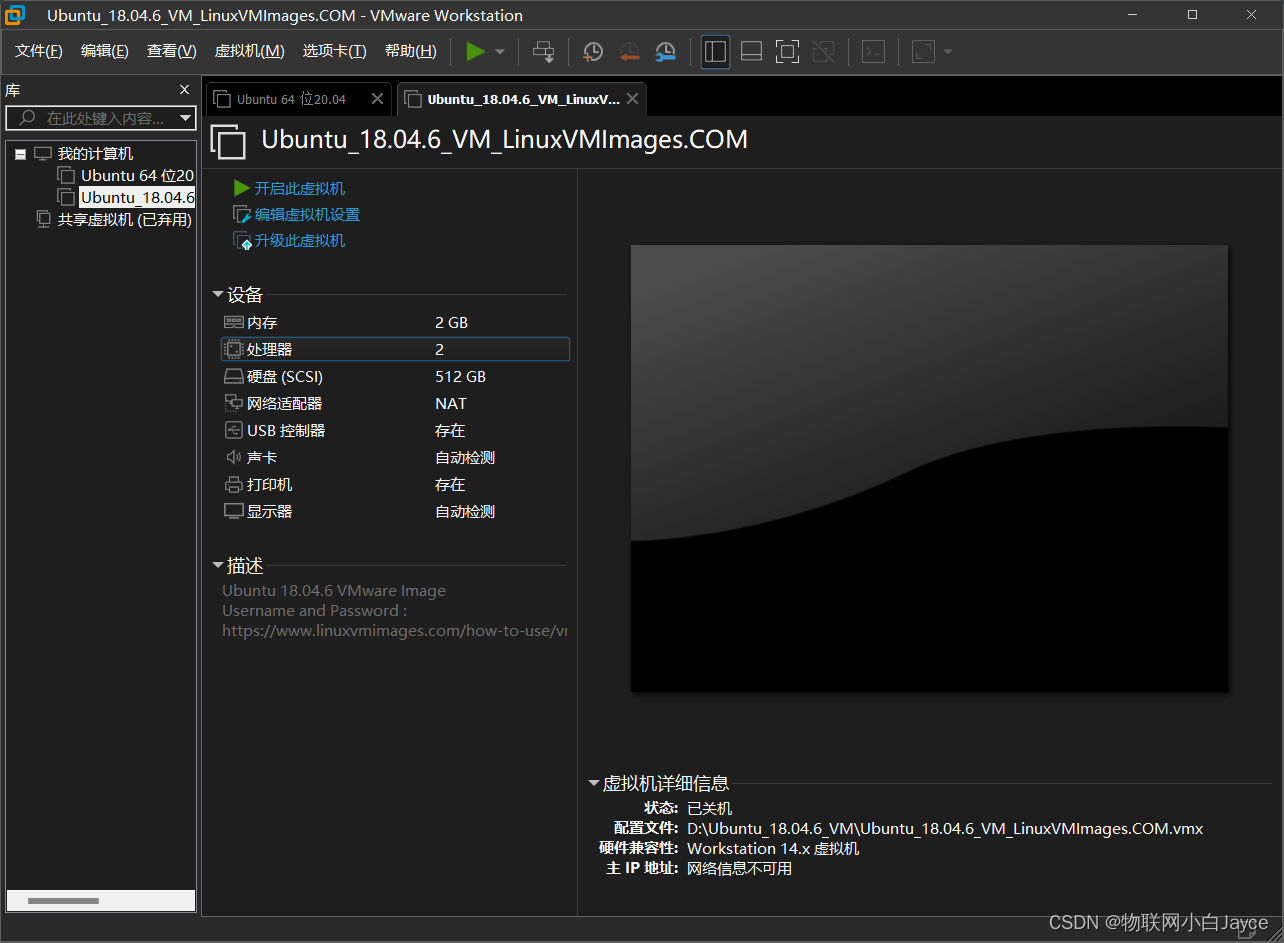
Task: Click the 处理器 processor device icon
Action: 233,349
